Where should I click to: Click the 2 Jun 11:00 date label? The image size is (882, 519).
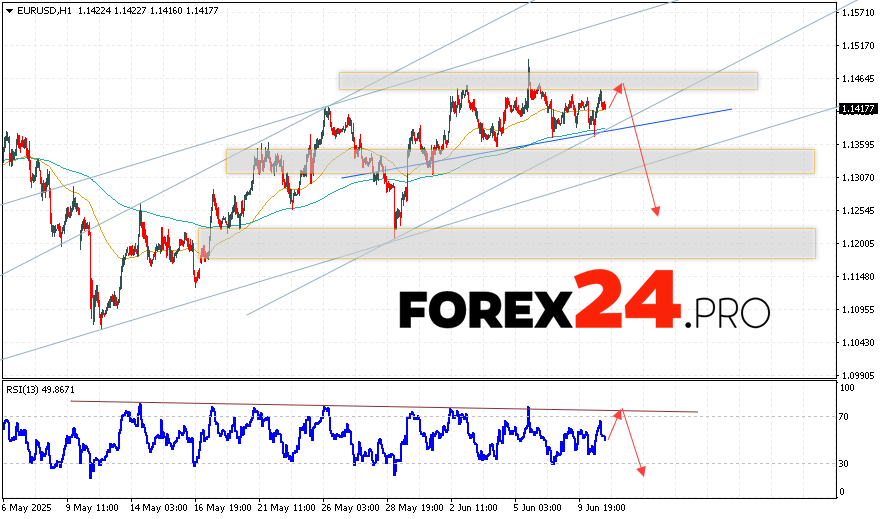(x=468, y=507)
